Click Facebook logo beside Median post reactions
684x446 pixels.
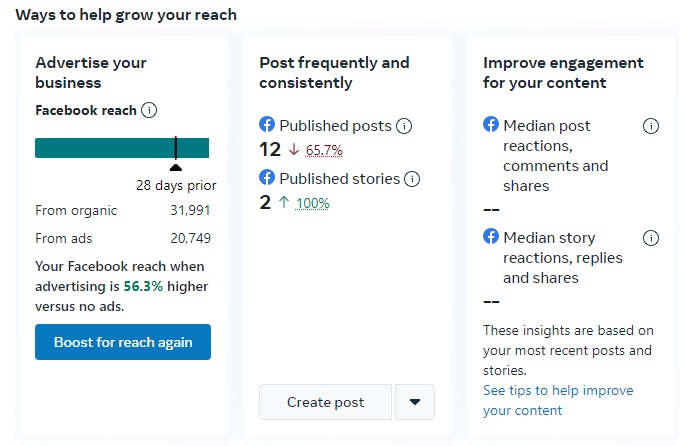point(491,125)
